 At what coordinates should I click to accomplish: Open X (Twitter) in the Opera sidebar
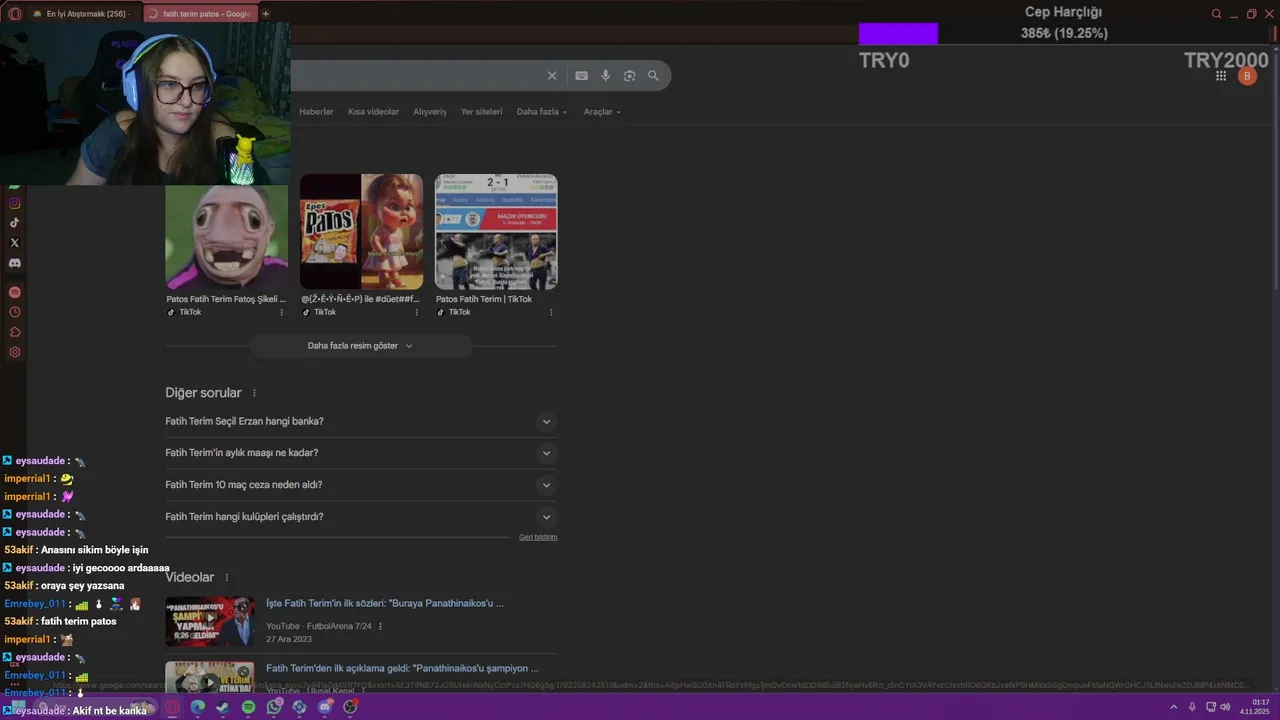[x=14, y=243]
